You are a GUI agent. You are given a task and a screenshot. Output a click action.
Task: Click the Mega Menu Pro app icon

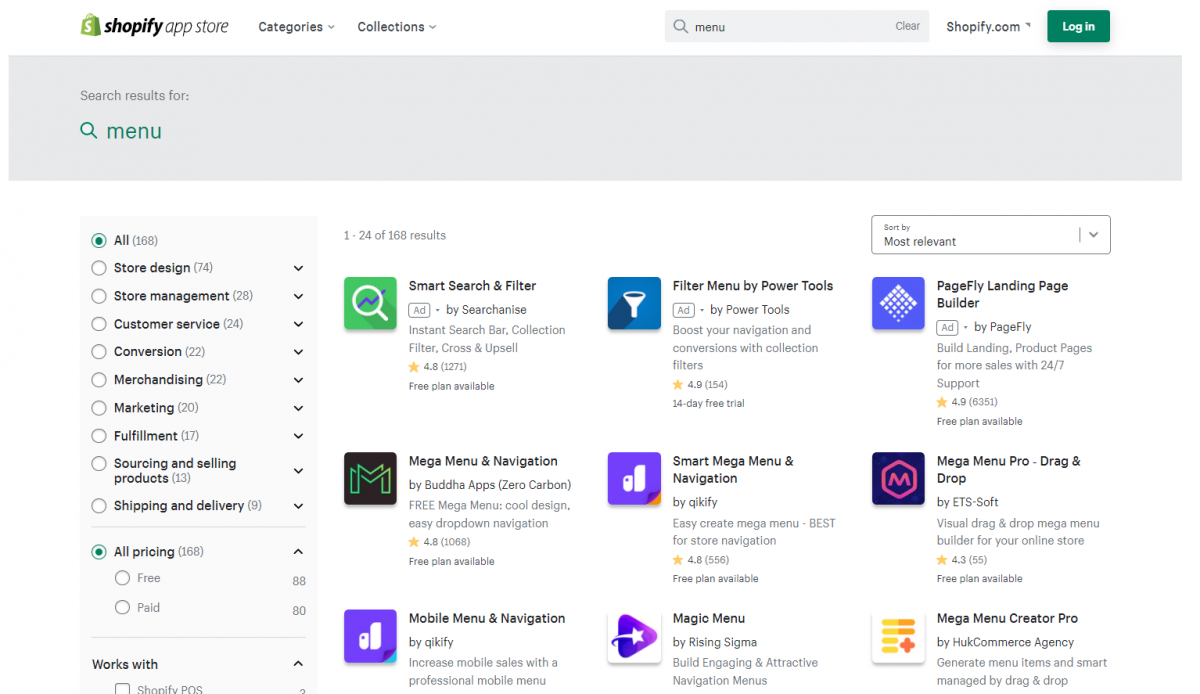coord(898,478)
